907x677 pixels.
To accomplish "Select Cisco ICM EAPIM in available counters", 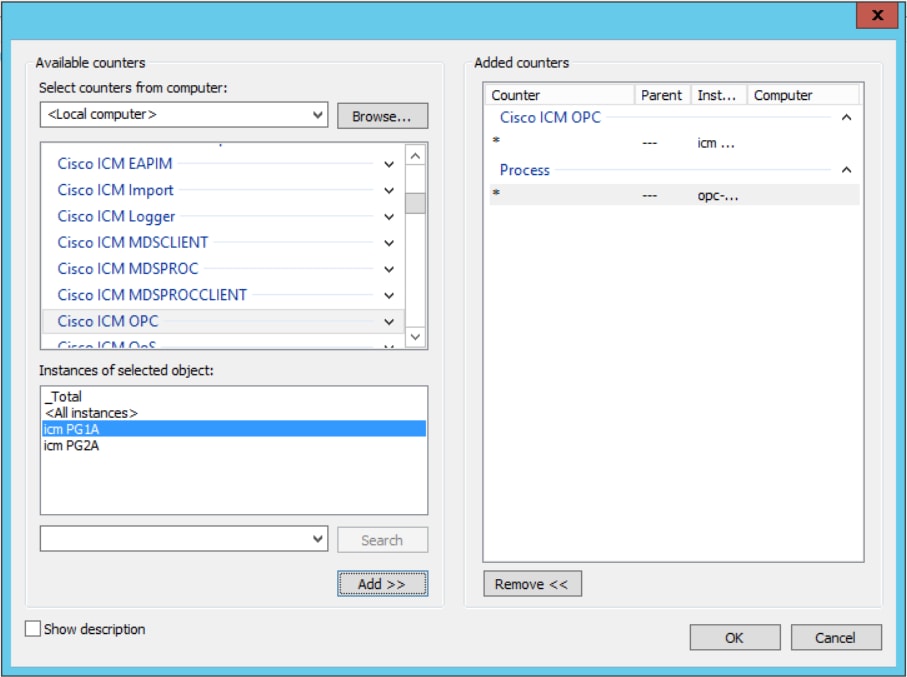I will (x=115, y=164).
